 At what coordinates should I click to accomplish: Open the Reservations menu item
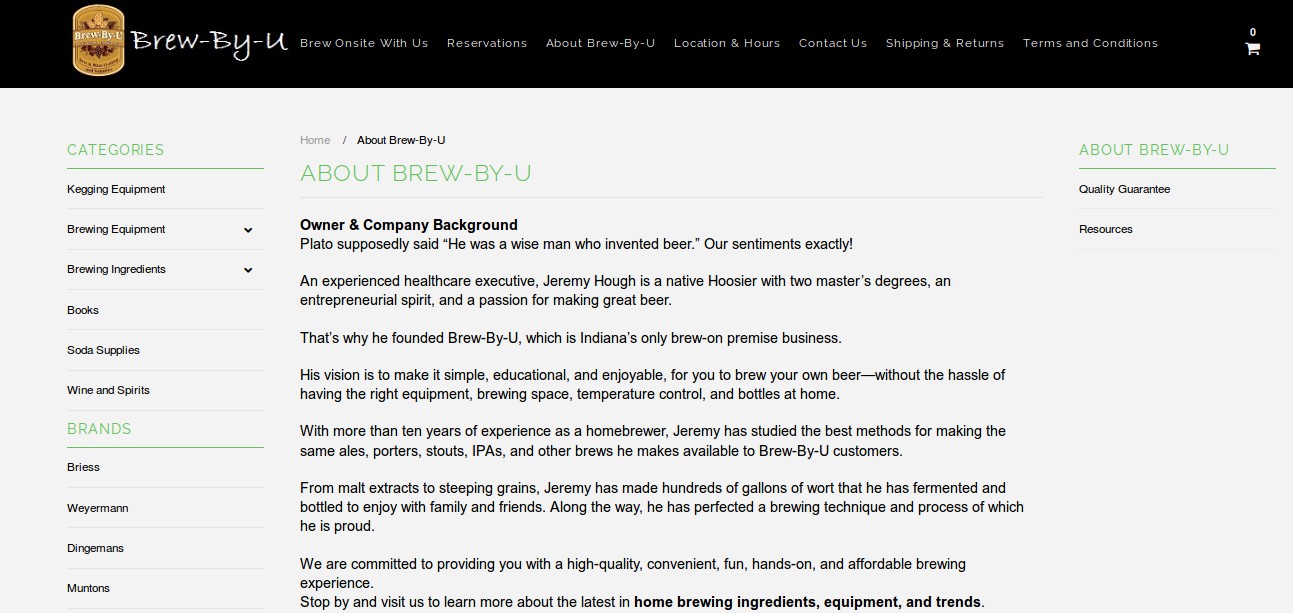(487, 43)
